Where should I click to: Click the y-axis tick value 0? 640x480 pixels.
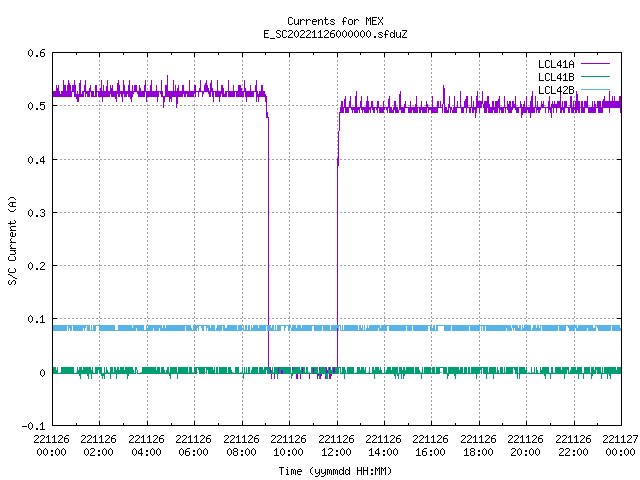coord(42,373)
